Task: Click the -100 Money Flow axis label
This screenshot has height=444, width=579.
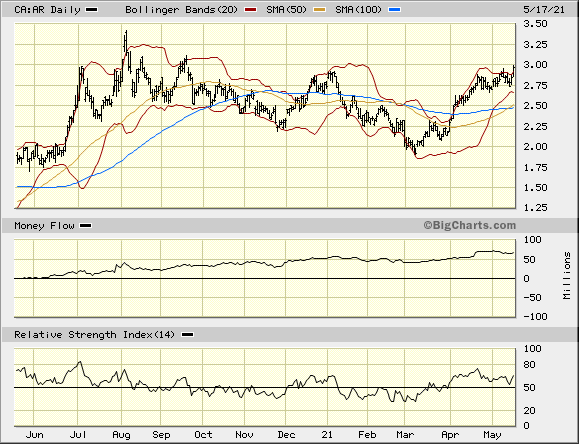Action: click(x=535, y=317)
